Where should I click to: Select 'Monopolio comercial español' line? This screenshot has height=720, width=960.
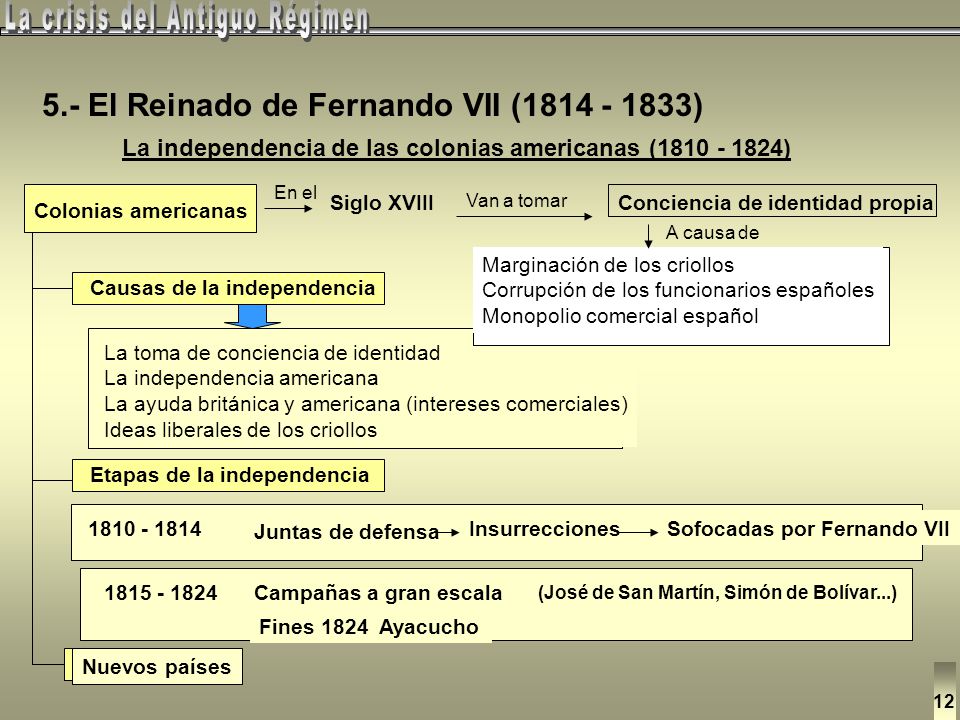pos(620,316)
